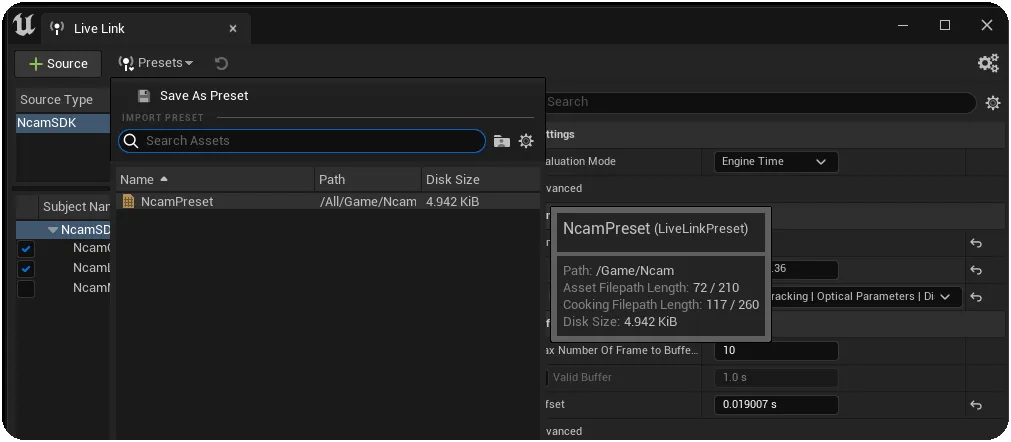This screenshot has width=1011, height=442.
Task: Click the reset arrow above the .36 reset
Action: [976, 243]
